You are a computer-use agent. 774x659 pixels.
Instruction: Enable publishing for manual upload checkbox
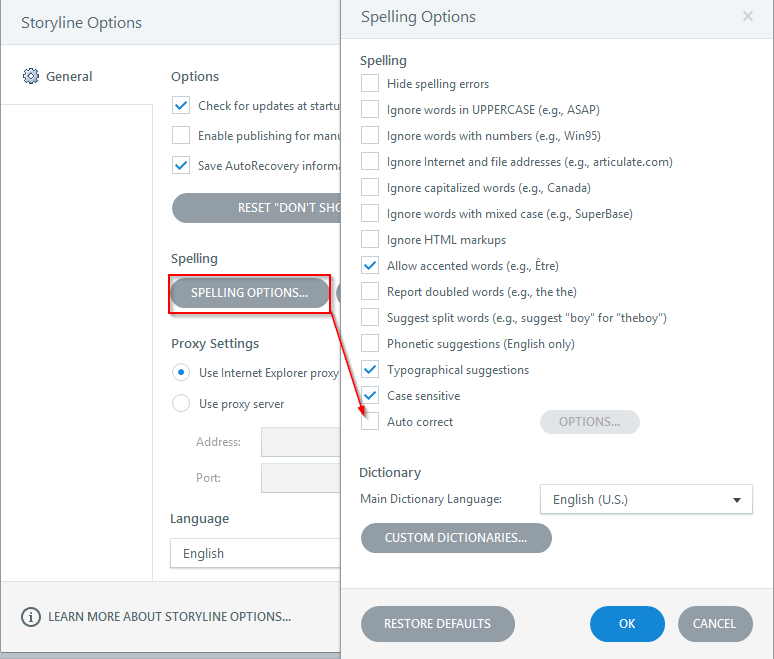181,135
